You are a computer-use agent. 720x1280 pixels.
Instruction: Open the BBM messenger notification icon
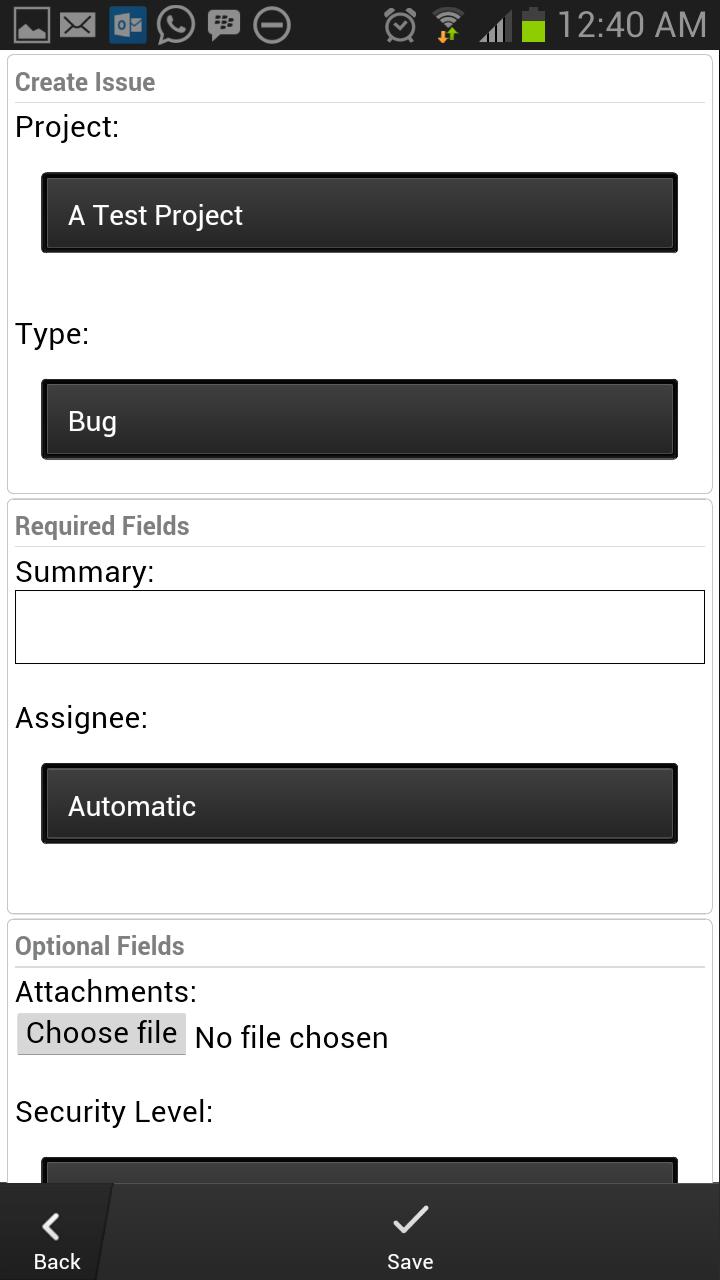click(x=224, y=24)
